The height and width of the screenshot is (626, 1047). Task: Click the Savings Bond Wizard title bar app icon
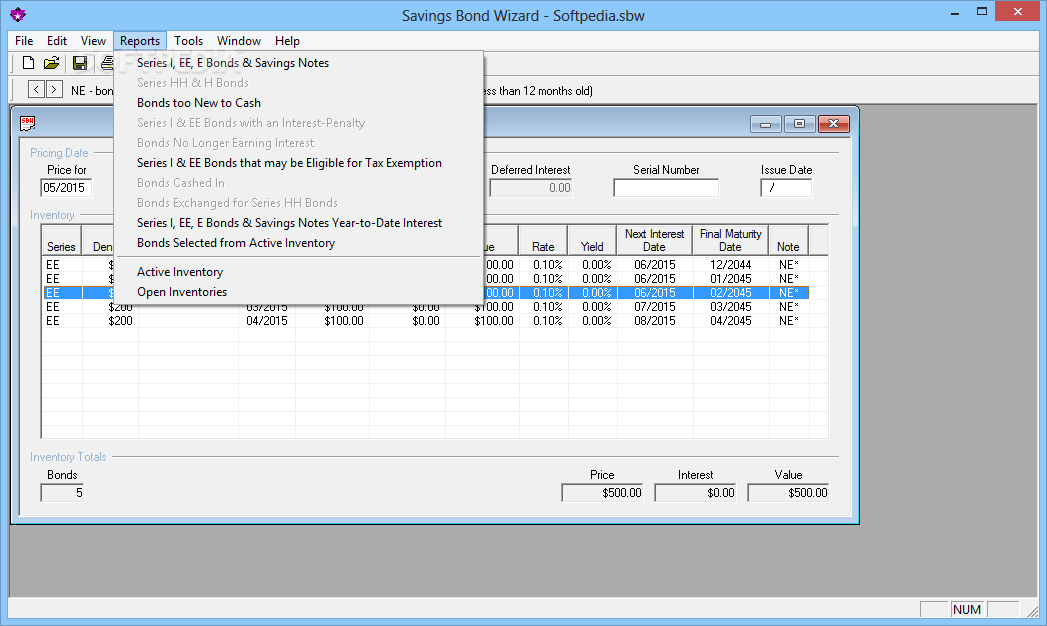click(17, 15)
